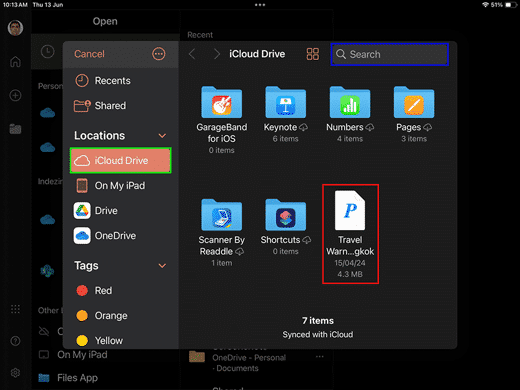Tap the battery indicator in status bar

click(x=510, y=5)
